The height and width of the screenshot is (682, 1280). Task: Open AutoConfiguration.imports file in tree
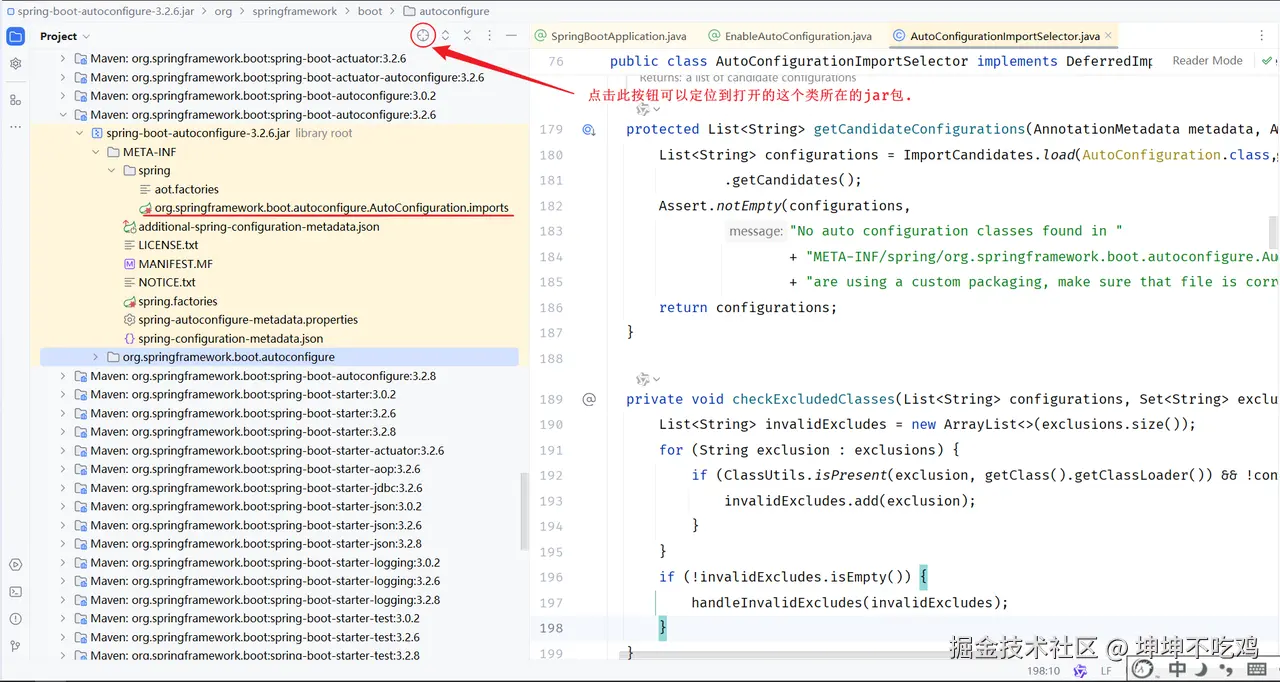331,208
